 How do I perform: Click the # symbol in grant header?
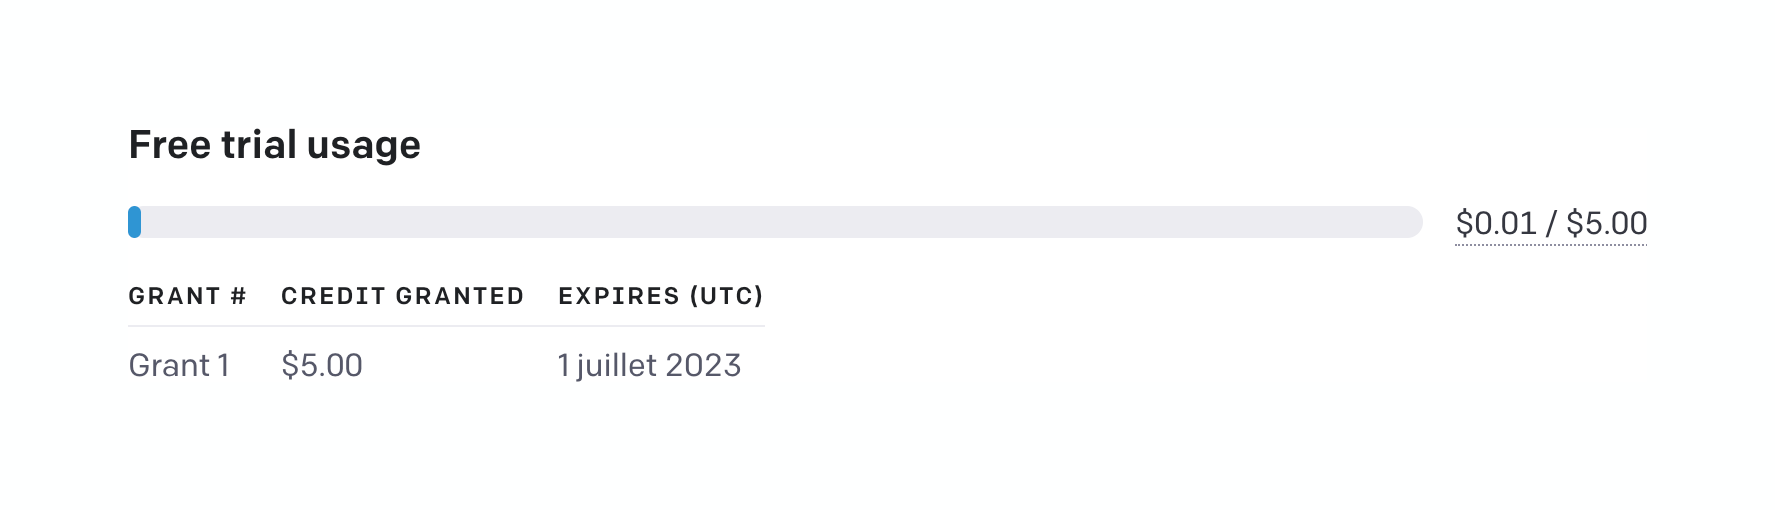point(238,296)
